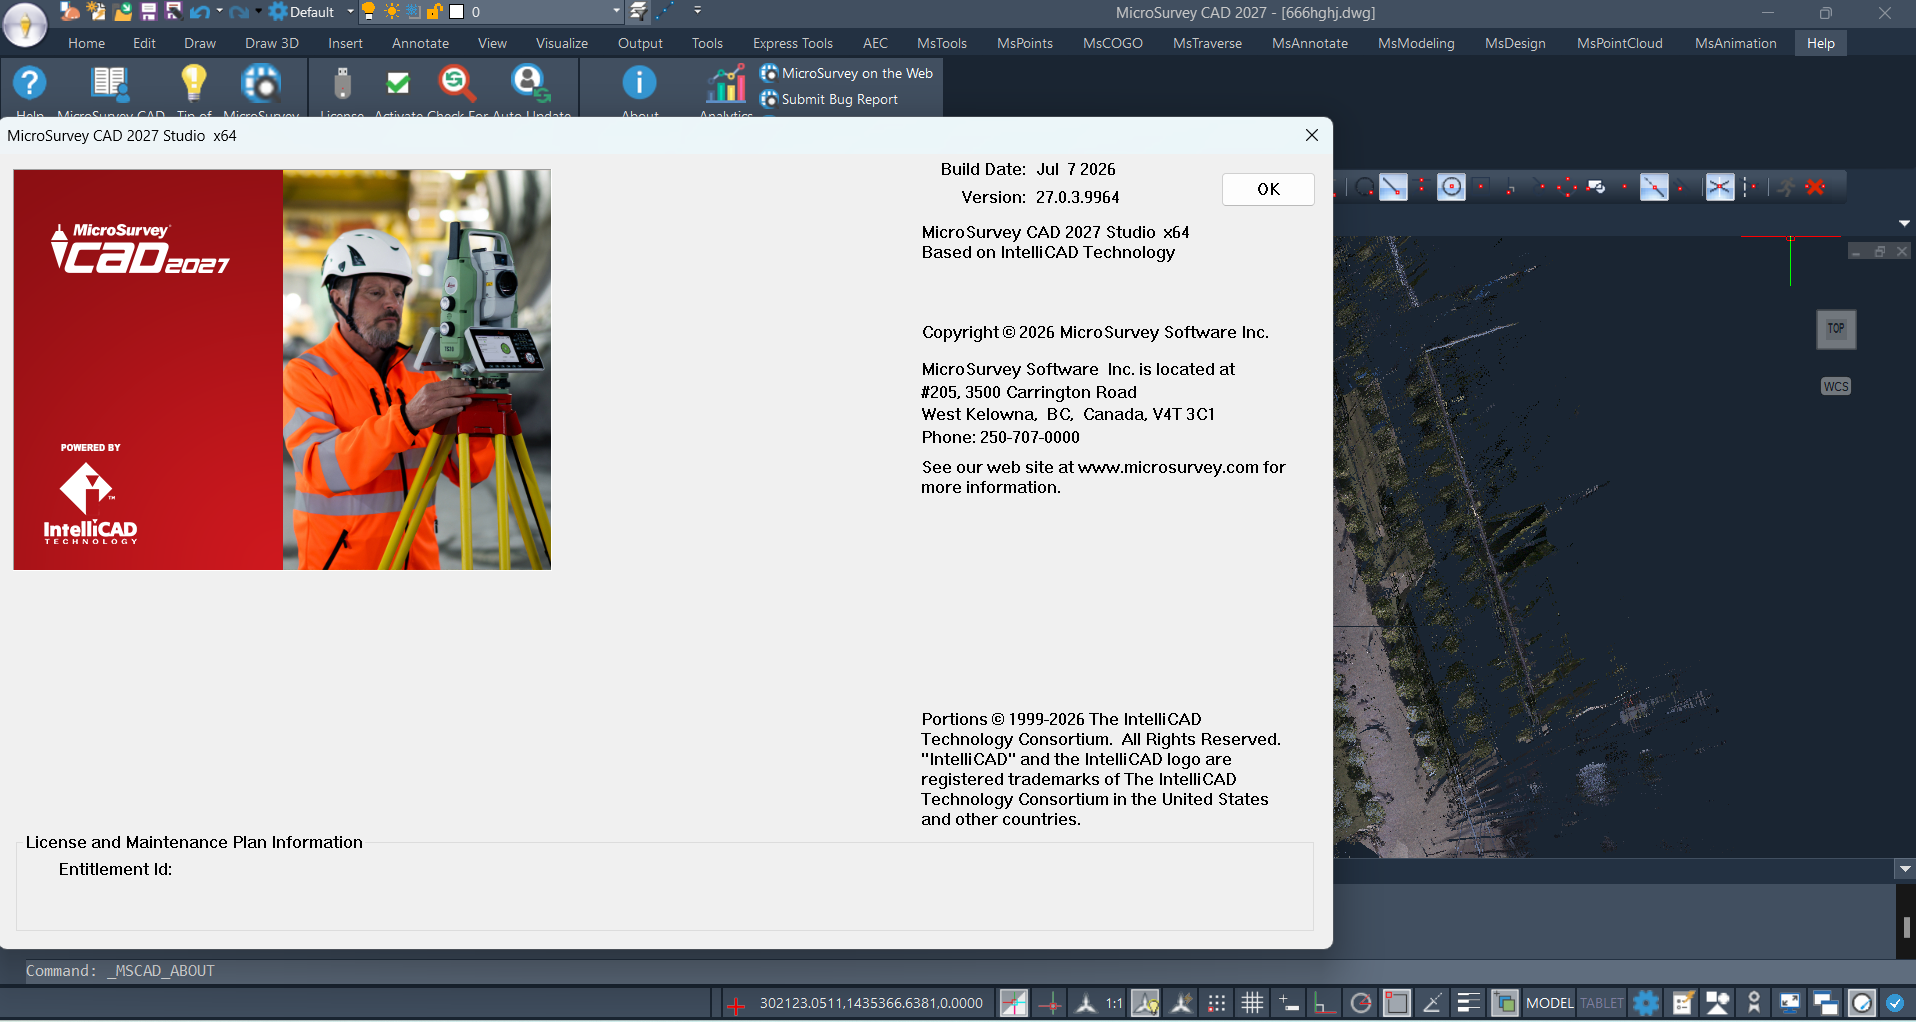Click the About info icon in ribbon
The width and height of the screenshot is (1916, 1022).
point(640,83)
